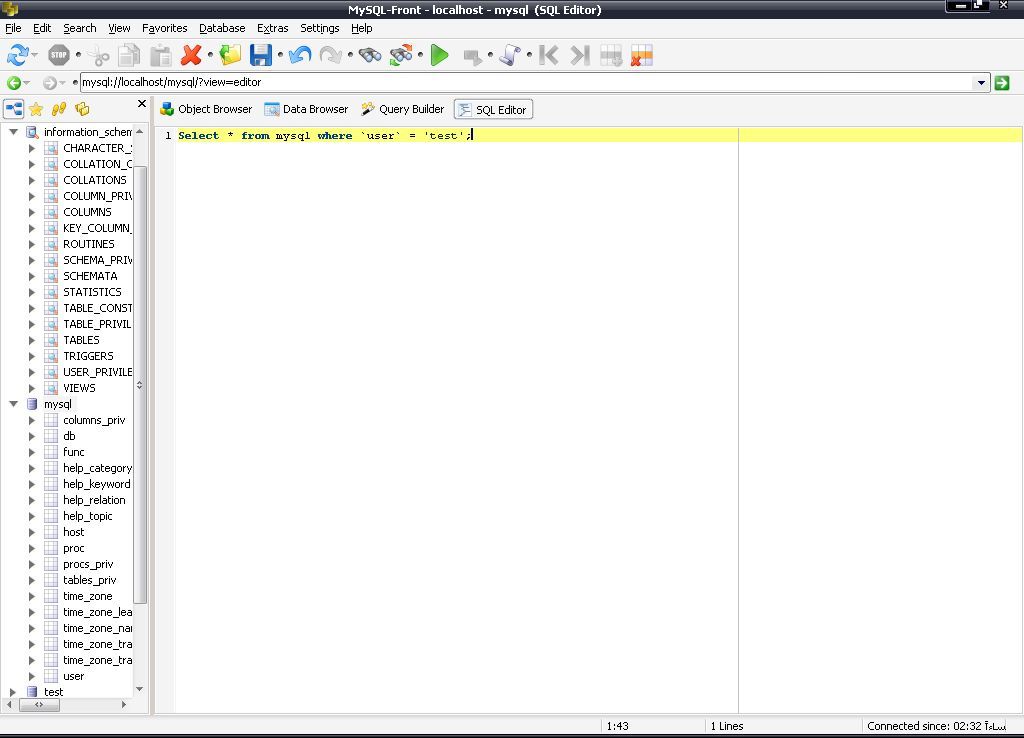Click the yellow folder icon in the sidebar toolbar
Screen dimensions: 1024x738
(82, 108)
